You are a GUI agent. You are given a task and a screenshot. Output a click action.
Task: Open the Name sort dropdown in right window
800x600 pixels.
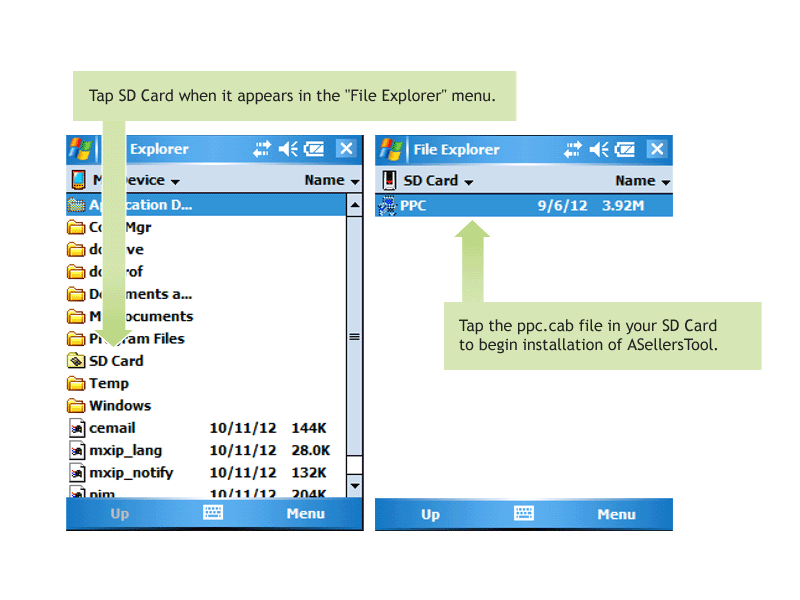(x=642, y=181)
